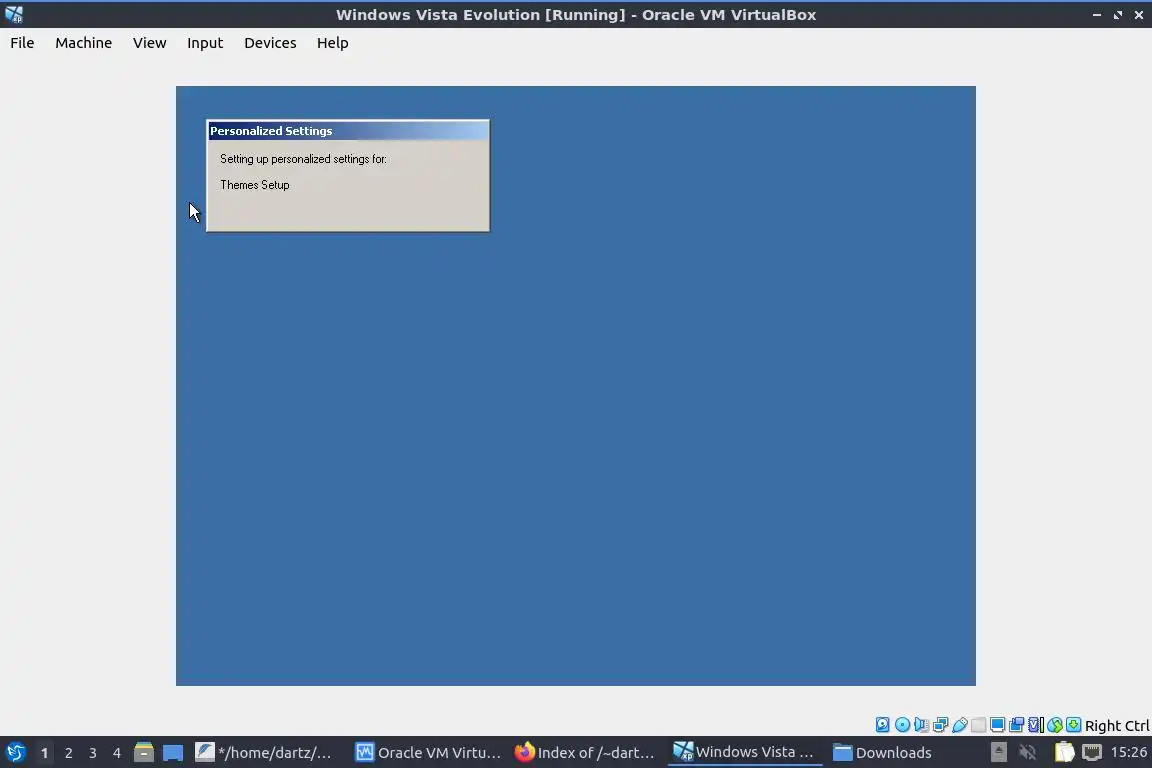Click the 'Themes Setup' text in dialog

point(255,185)
